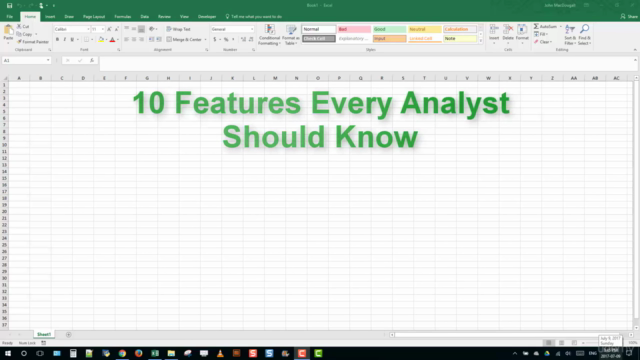
Task: Open the Merge & Center dropdown arrow
Action: pyautogui.click(x=205, y=40)
